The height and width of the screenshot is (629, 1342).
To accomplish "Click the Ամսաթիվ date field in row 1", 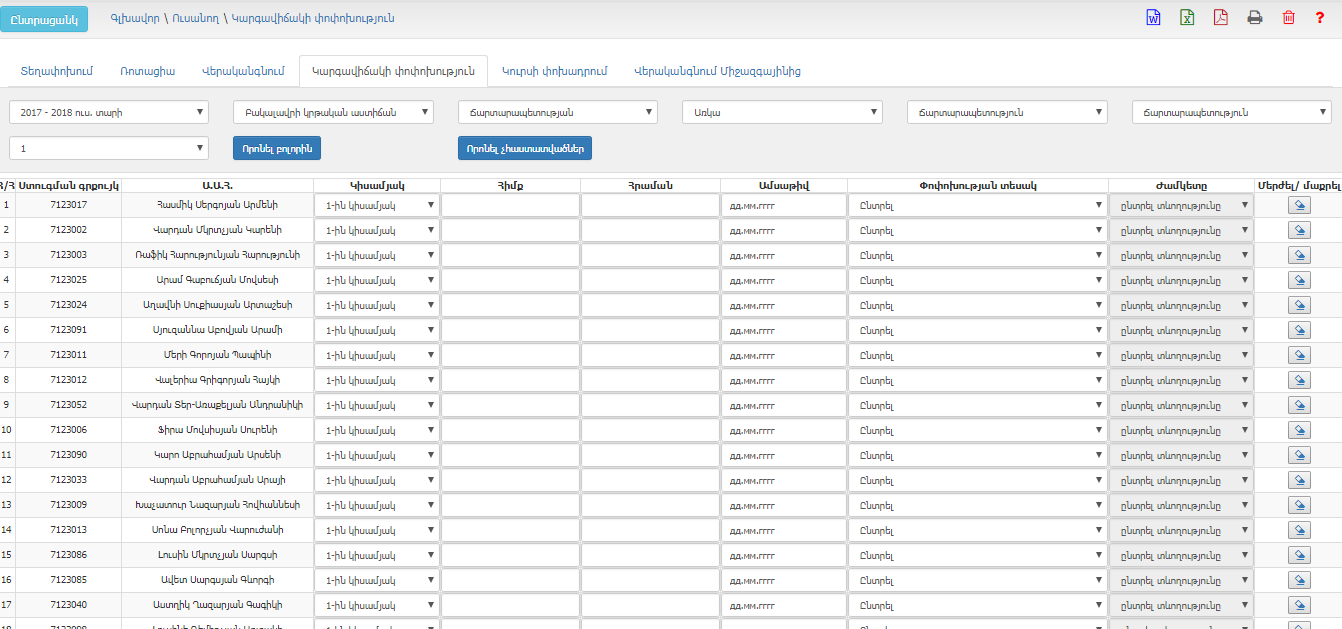I will pyautogui.click(x=783, y=205).
